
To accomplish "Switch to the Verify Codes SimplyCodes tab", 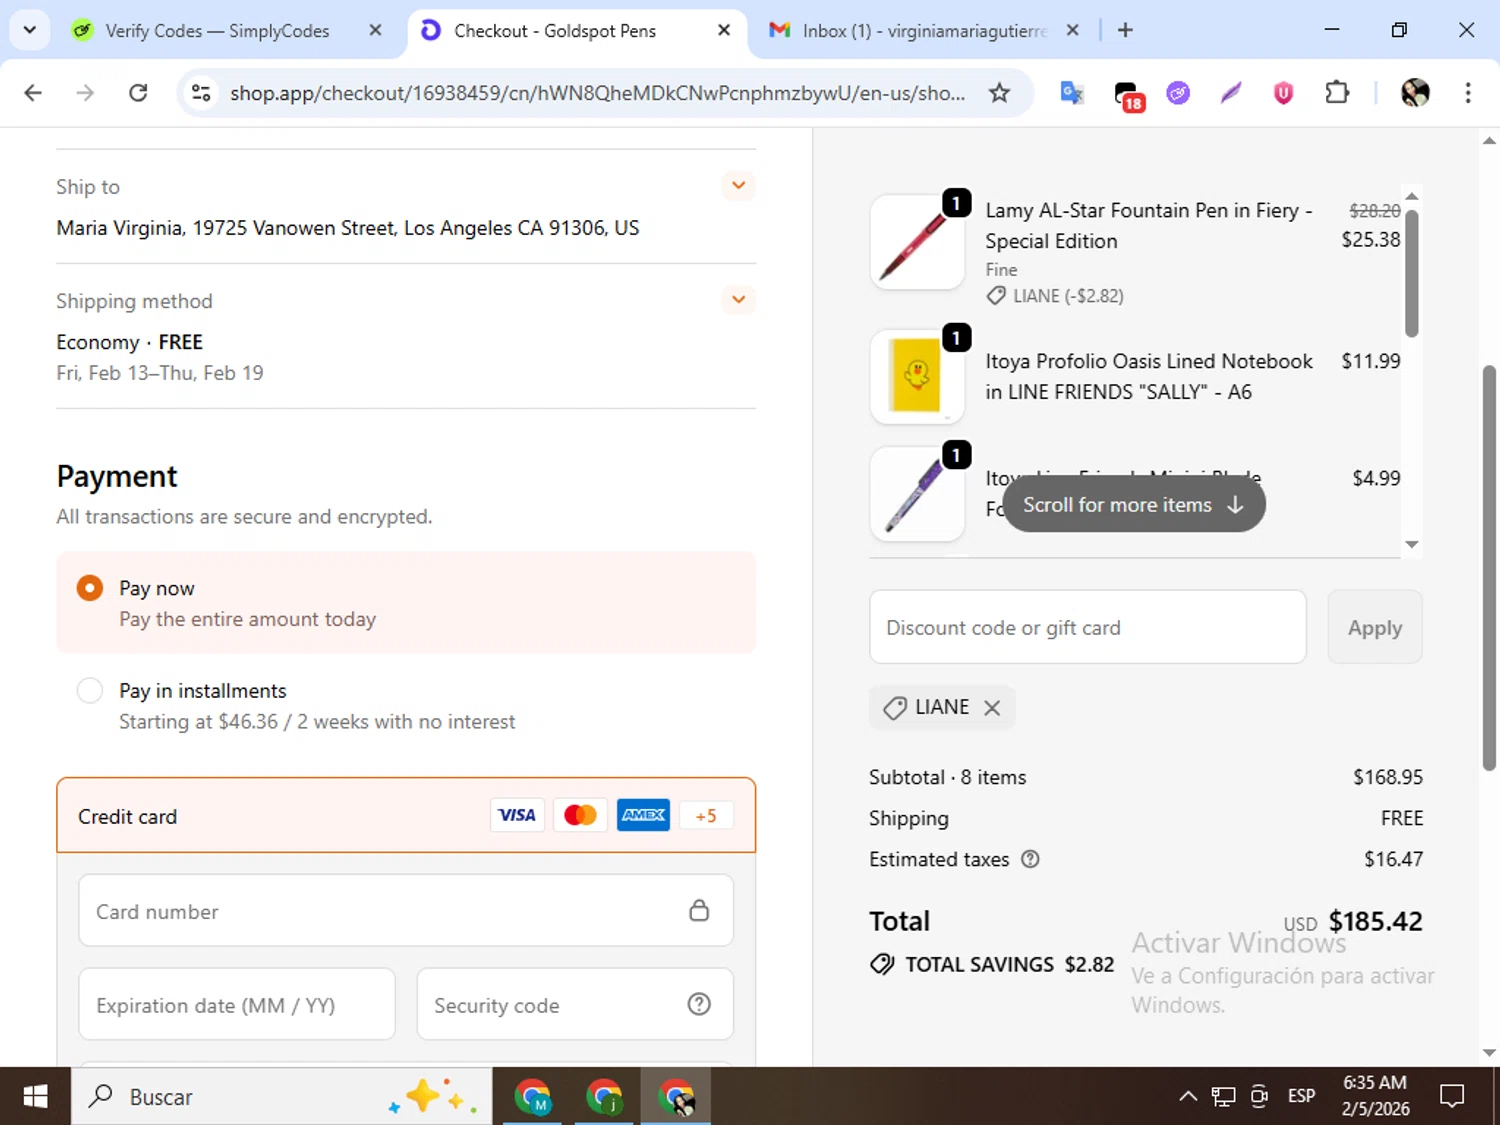I will tap(216, 31).
